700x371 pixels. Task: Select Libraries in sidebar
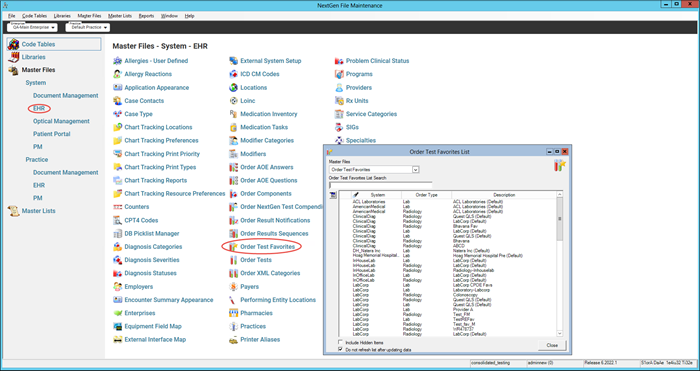[33, 57]
